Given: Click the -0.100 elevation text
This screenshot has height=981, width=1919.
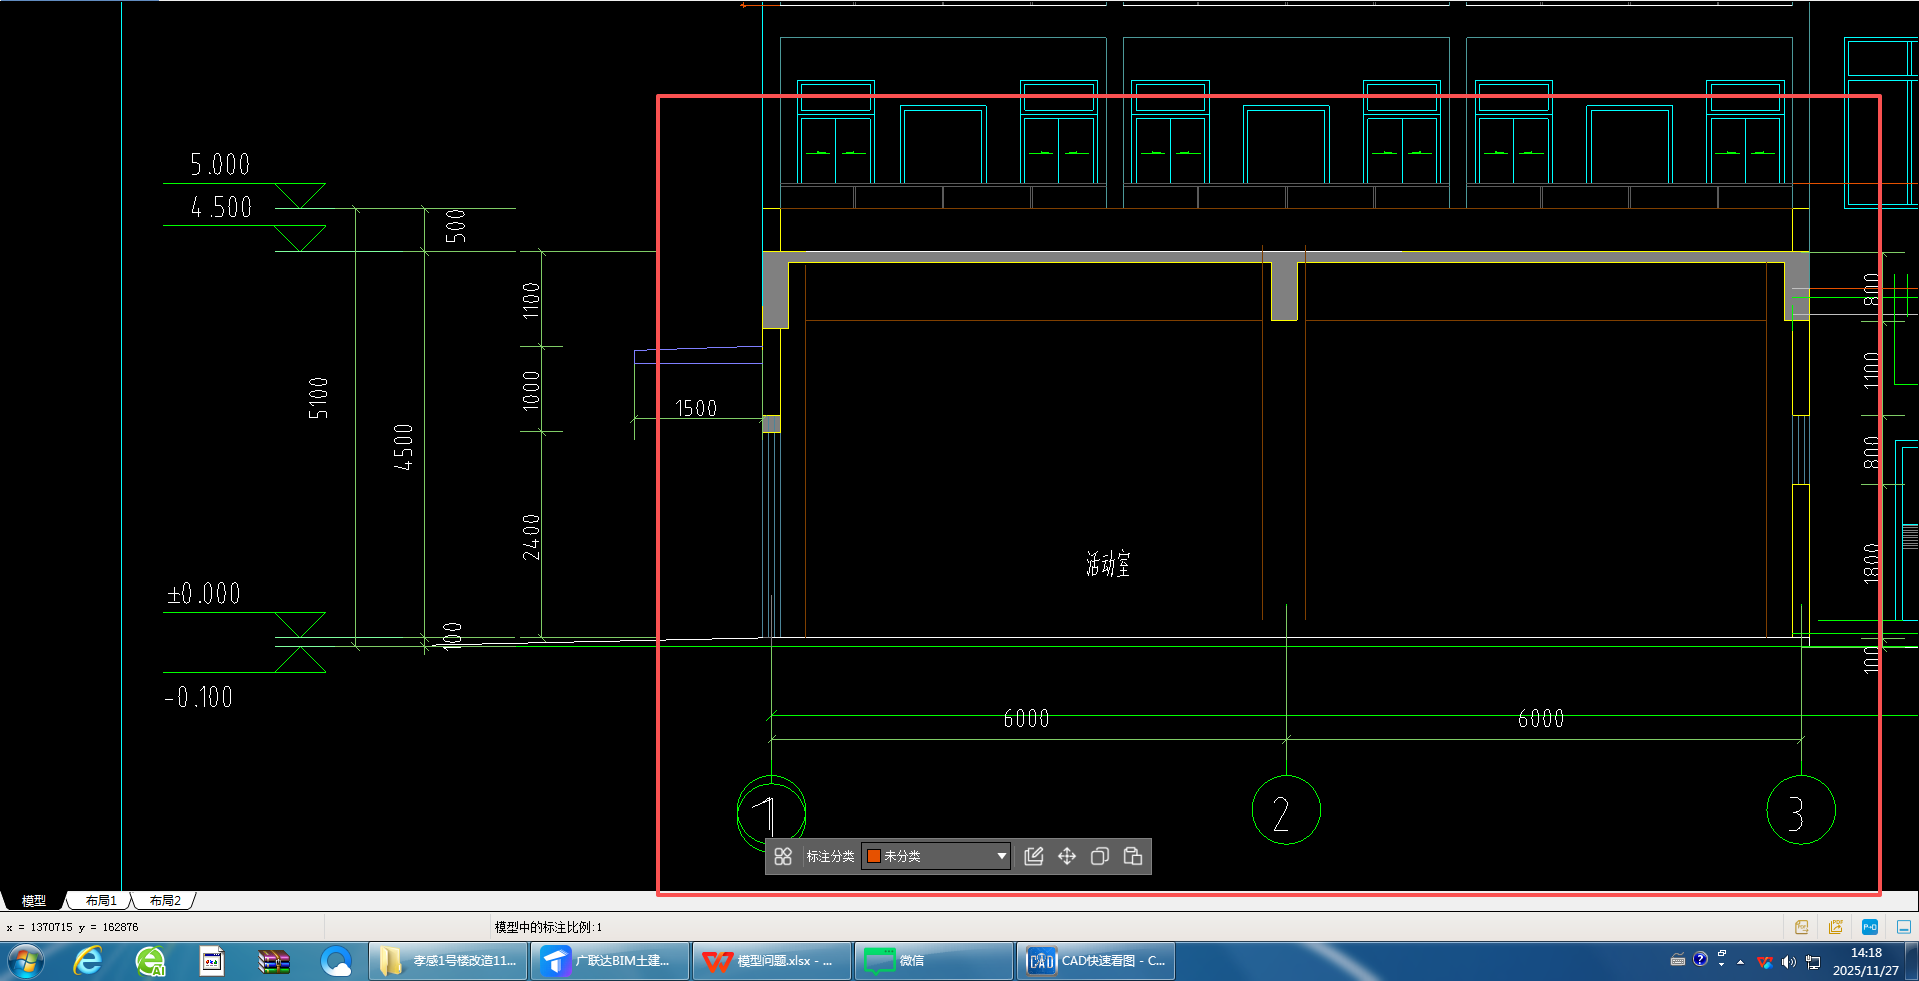Looking at the screenshot, I should coord(199,697).
